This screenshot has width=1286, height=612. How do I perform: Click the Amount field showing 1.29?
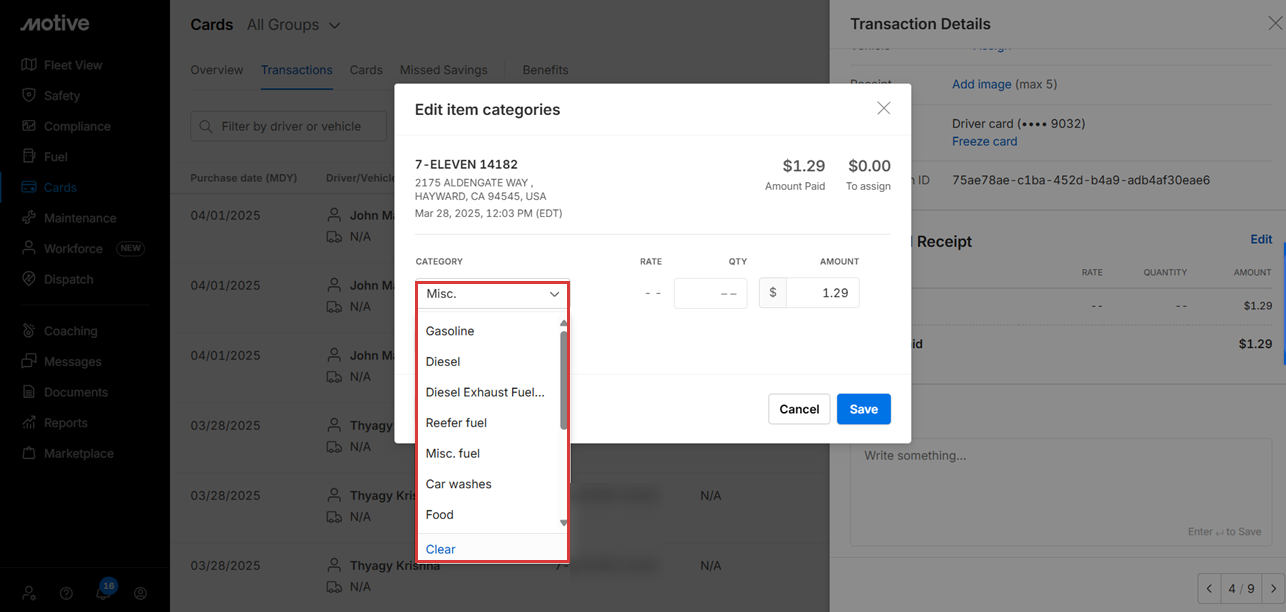pyautogui.click(x=822, y=293)
